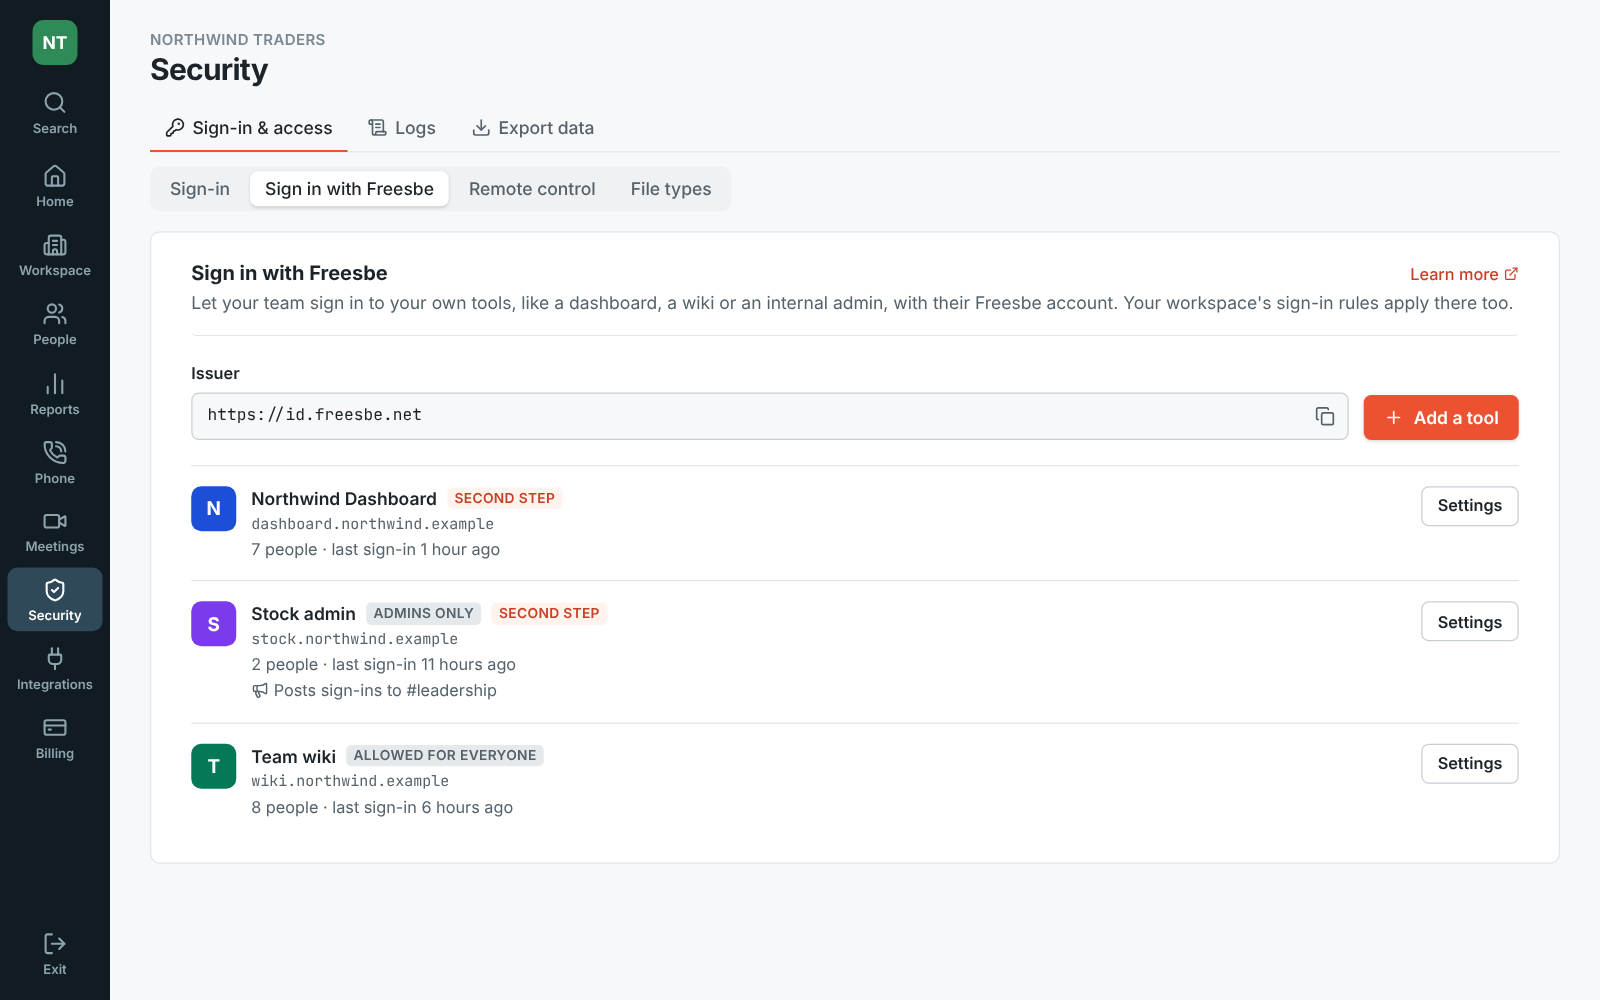Click the Issuer URL field
1600x1000 pixels.
[x=770, y=416]
